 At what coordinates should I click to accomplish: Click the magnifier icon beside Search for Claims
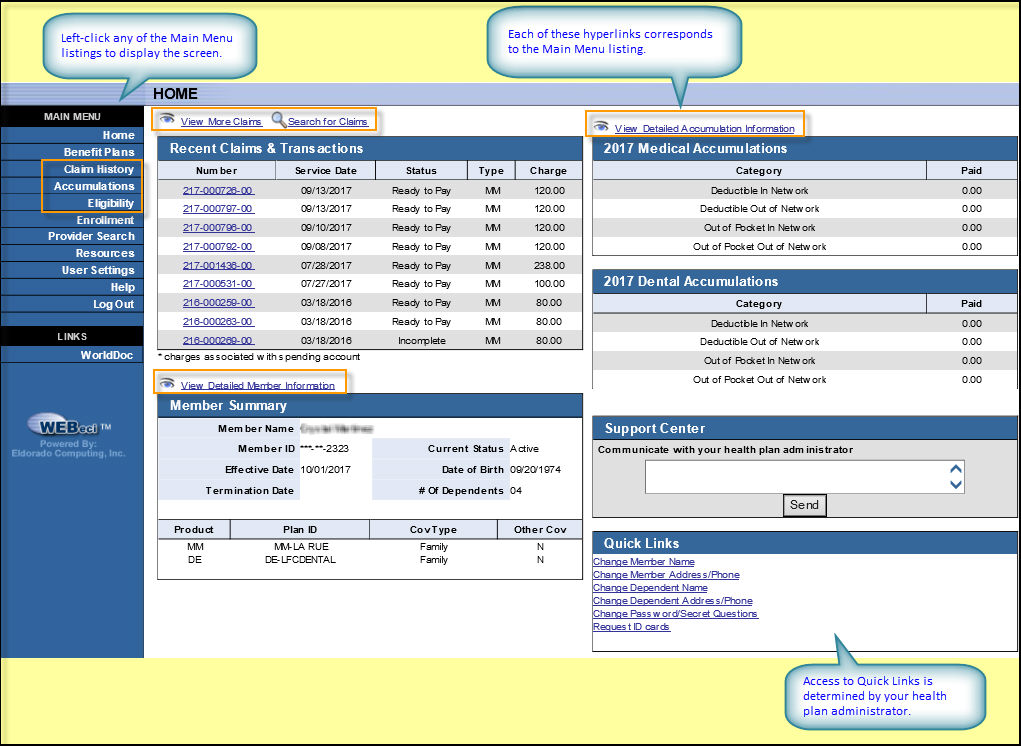click(x=279, y=120)
